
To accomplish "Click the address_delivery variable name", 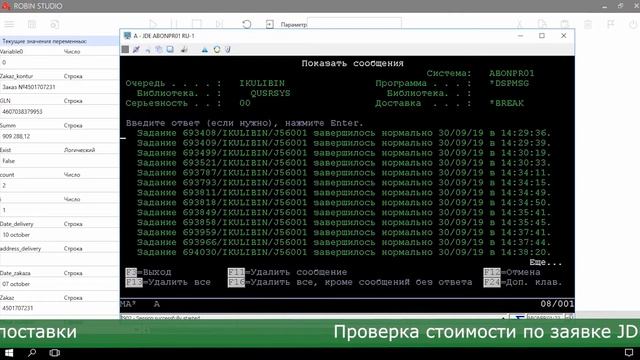I will coord(20,249).
